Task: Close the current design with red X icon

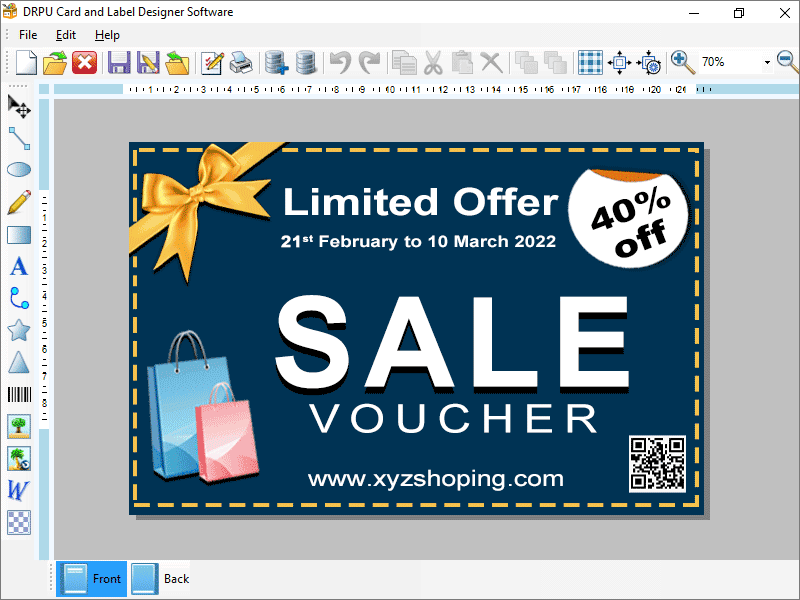Action: coord(84,63)
